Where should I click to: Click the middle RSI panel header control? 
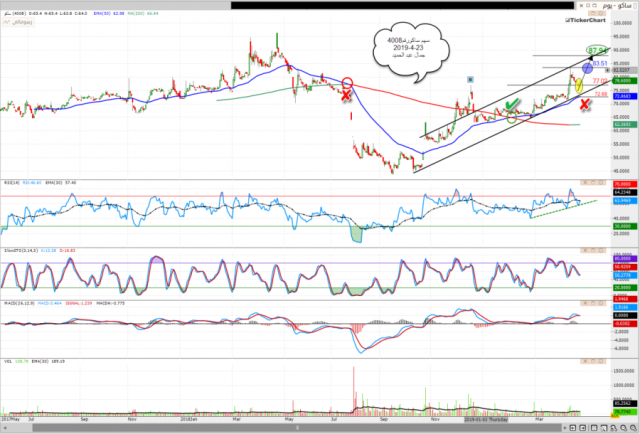(593, 183)
